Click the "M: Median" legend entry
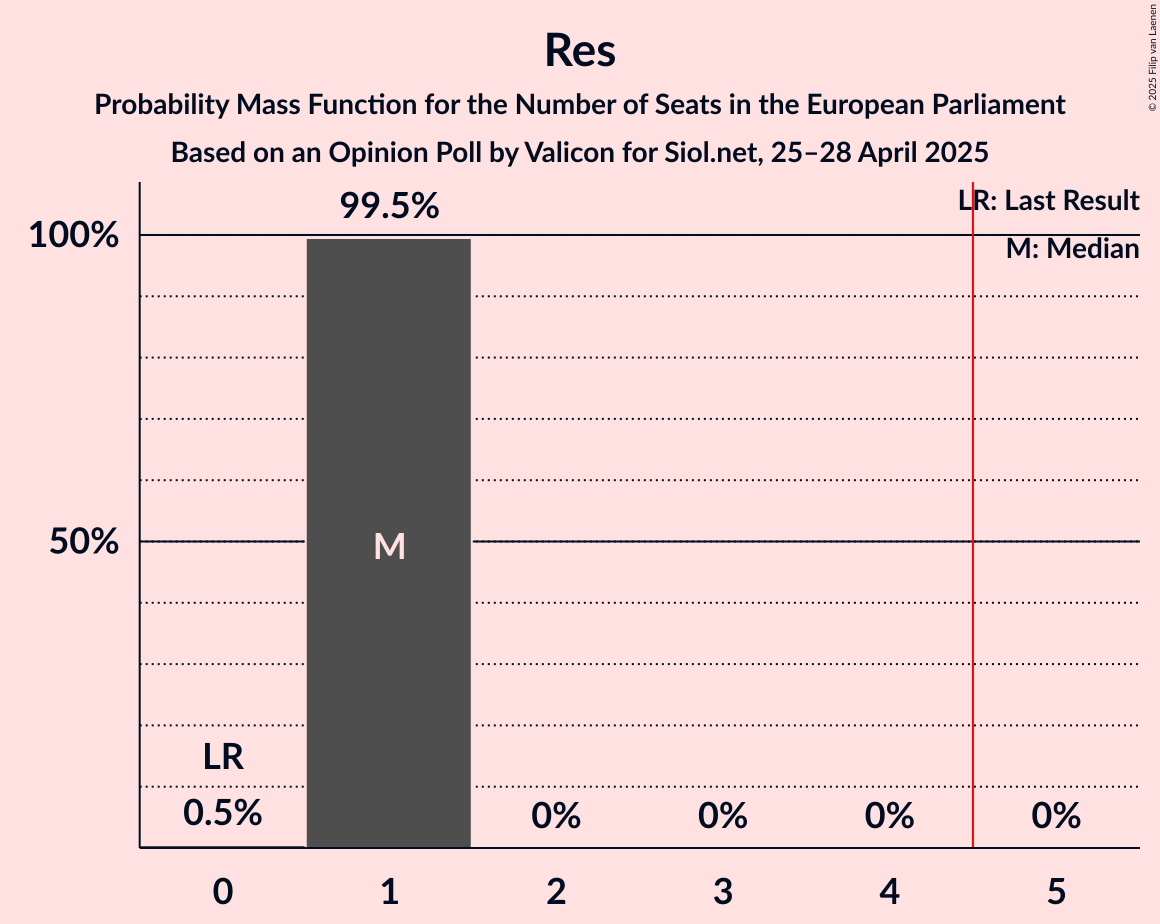This screenshot has width=1160, height=924. coord(1072,249)
